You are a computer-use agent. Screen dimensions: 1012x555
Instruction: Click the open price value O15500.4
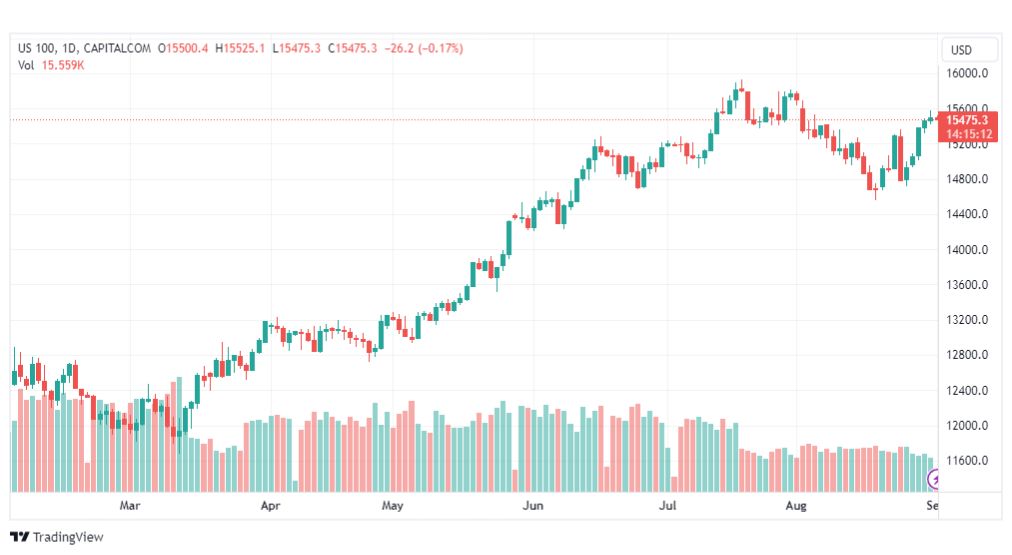point(183,48)
